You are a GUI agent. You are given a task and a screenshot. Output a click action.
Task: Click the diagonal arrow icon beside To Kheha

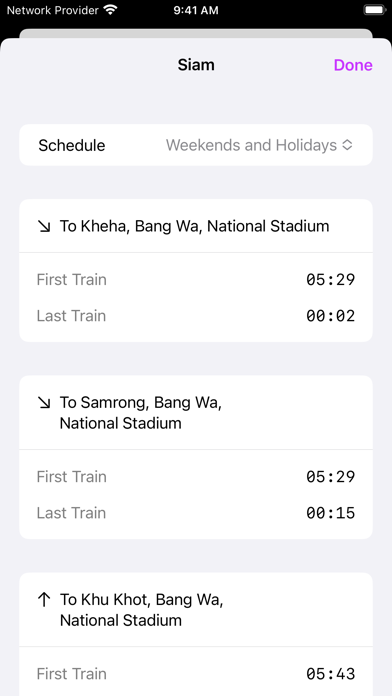coord(44,227)
